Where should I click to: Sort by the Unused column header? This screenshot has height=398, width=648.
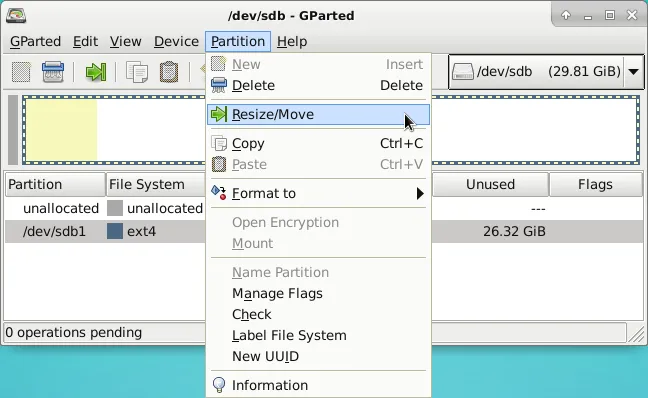[490, 184]
